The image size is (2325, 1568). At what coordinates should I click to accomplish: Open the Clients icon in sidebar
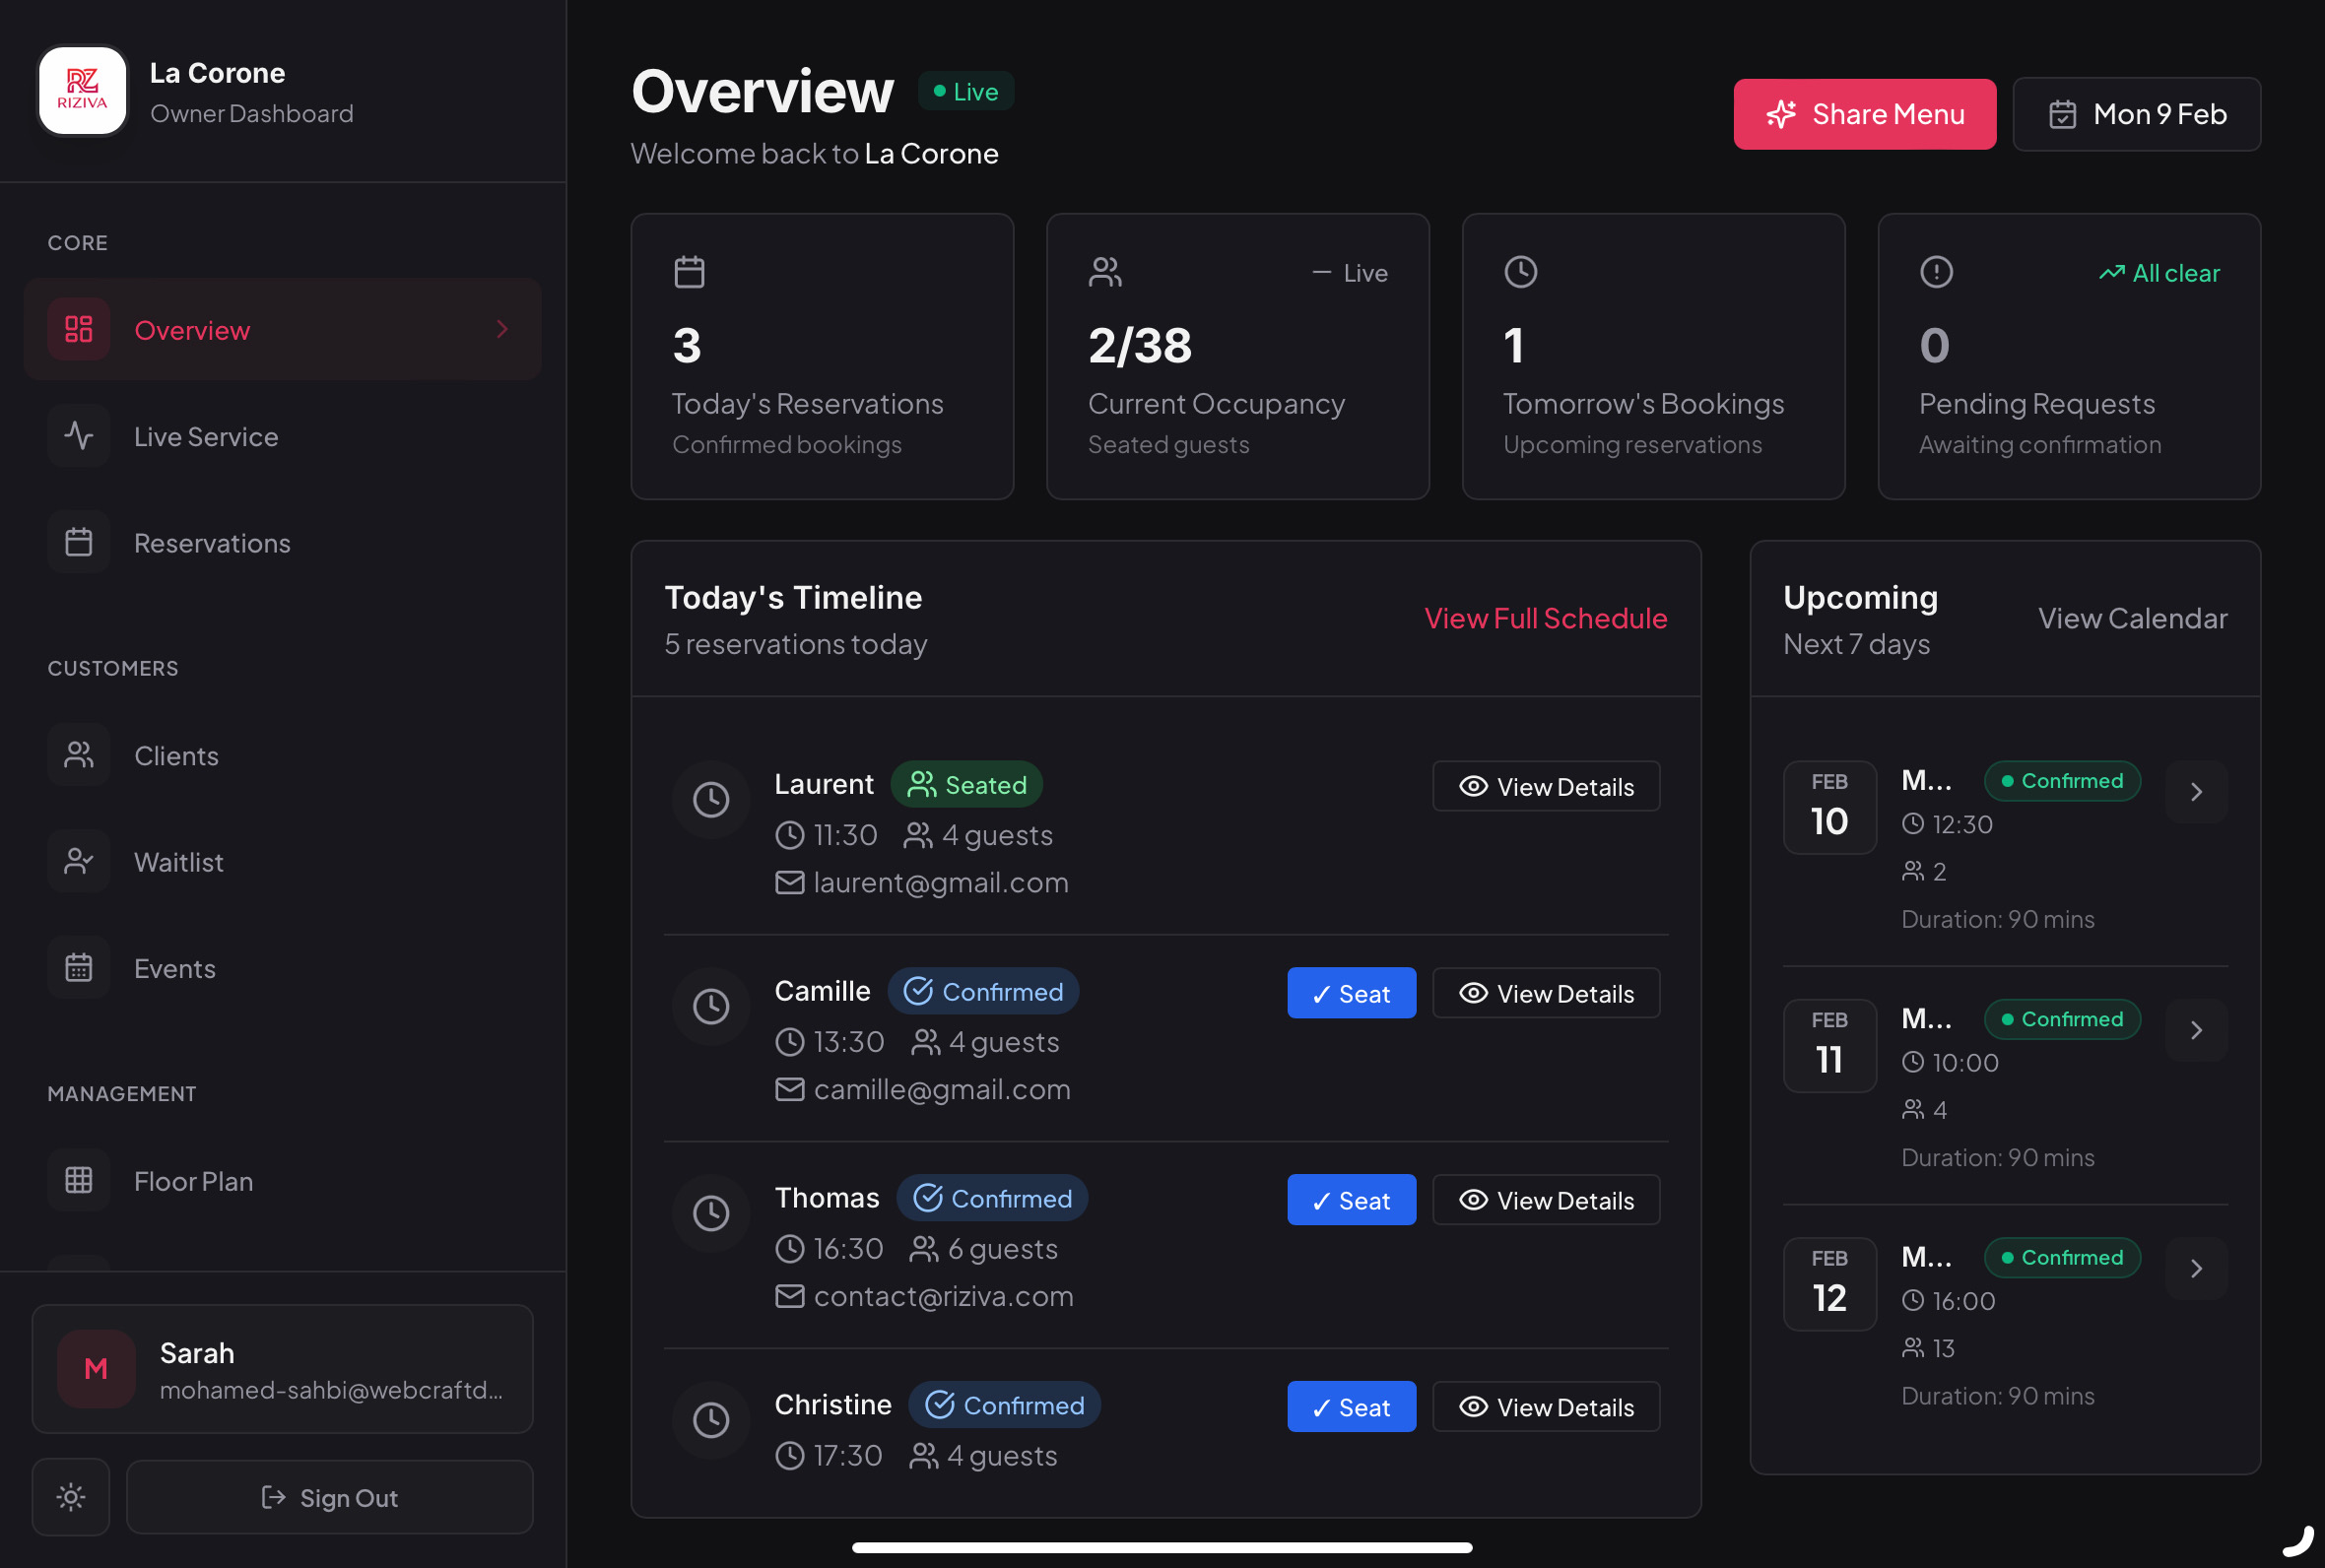(x=78, y=755)
